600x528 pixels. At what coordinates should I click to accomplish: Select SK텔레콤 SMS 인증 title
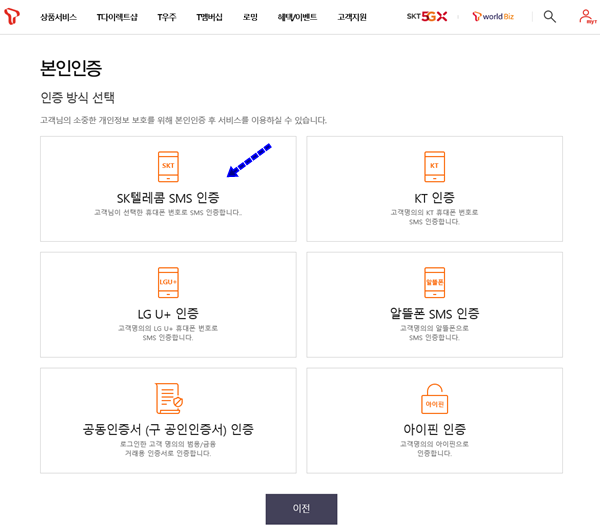(x=168, y=198)
